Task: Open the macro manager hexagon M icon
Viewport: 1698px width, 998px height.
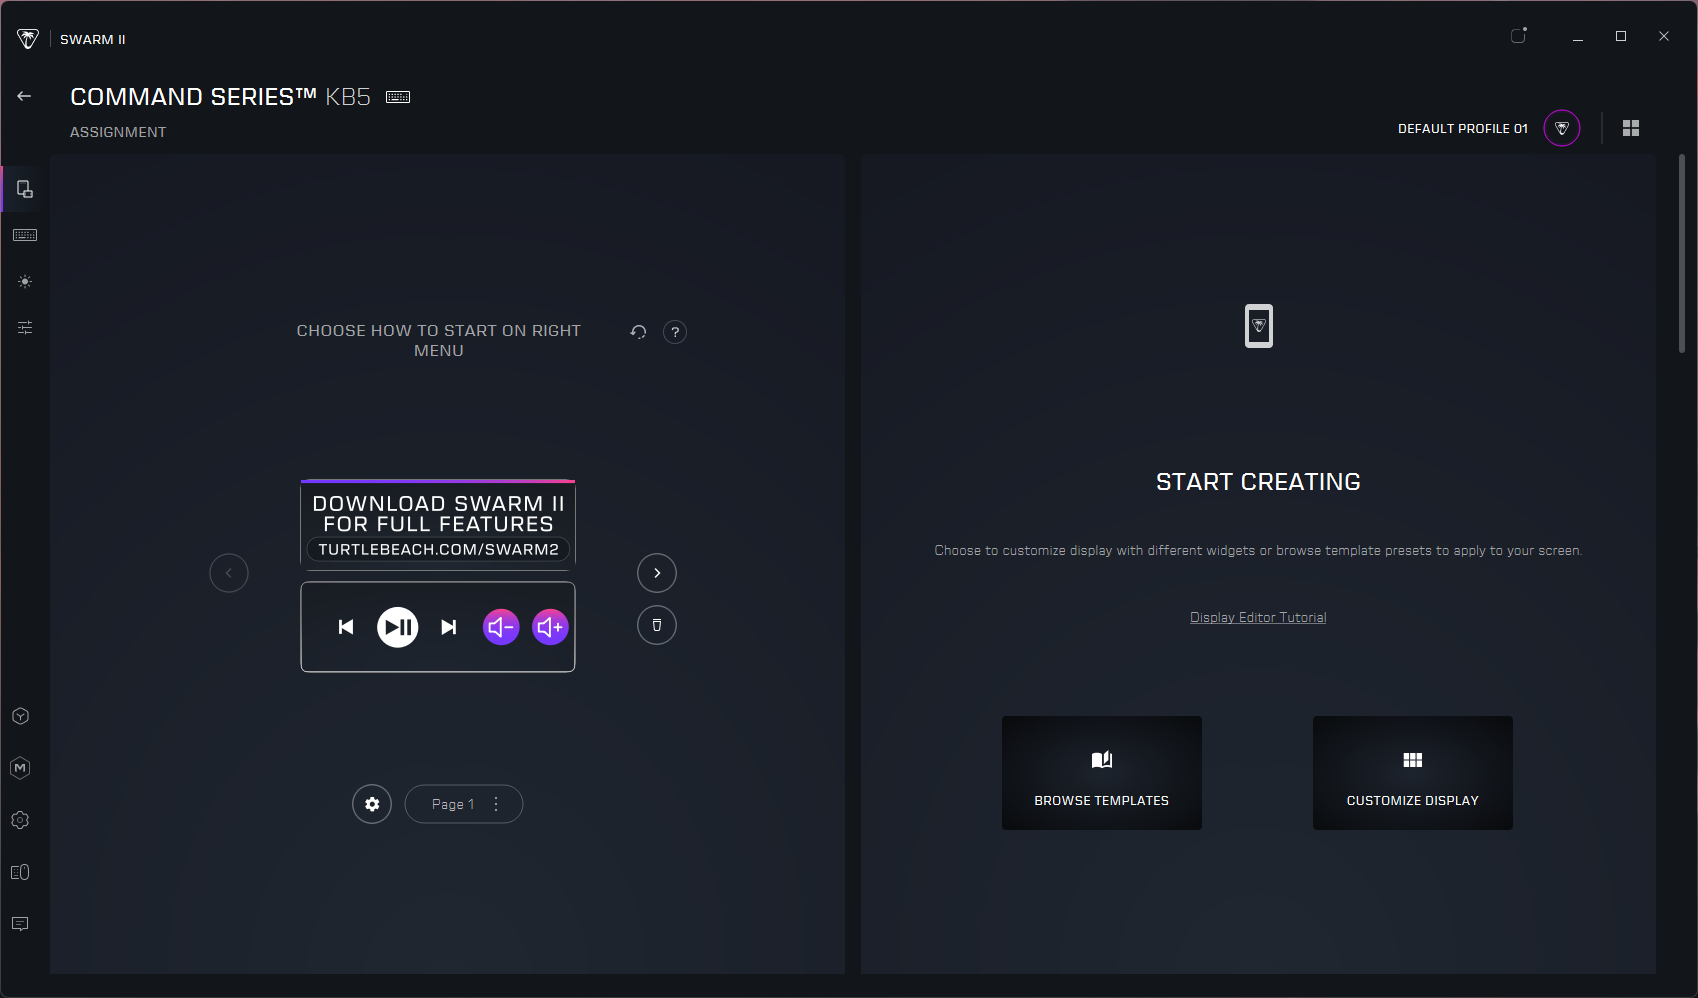Action: point(20,768)
